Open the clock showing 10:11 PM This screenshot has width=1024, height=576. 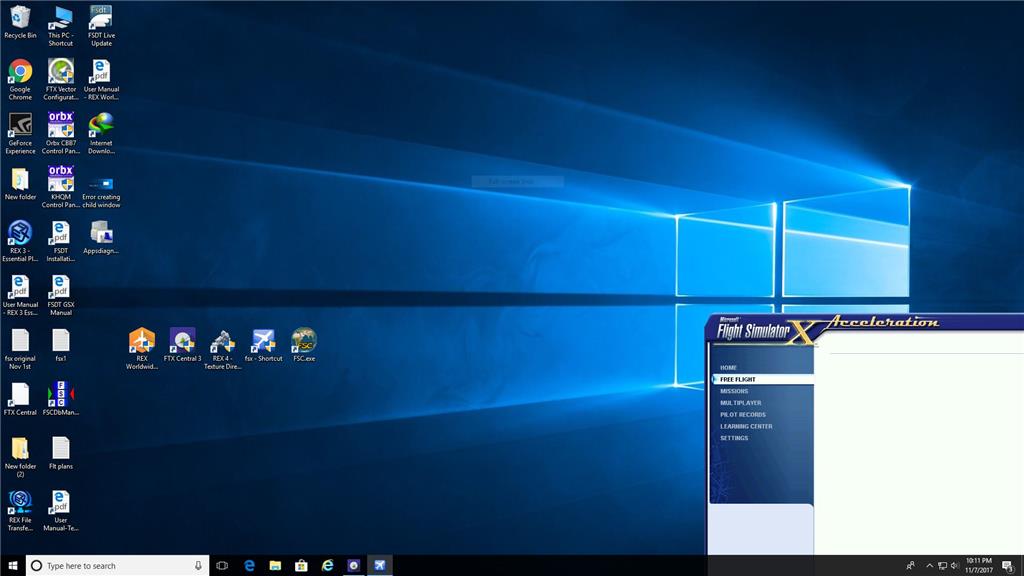979,566
